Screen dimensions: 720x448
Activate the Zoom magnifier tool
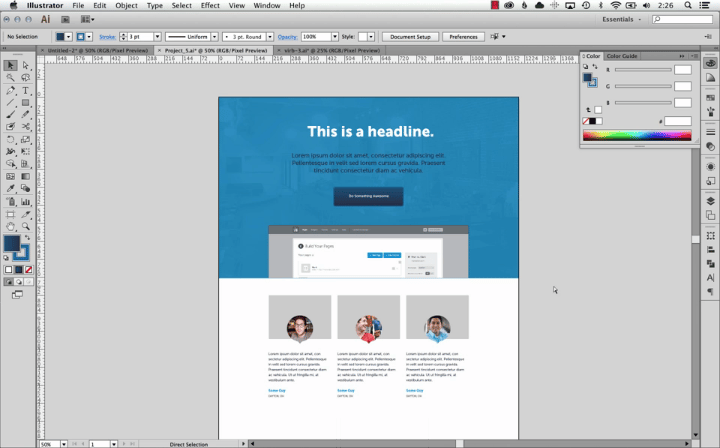pos(25,226)
